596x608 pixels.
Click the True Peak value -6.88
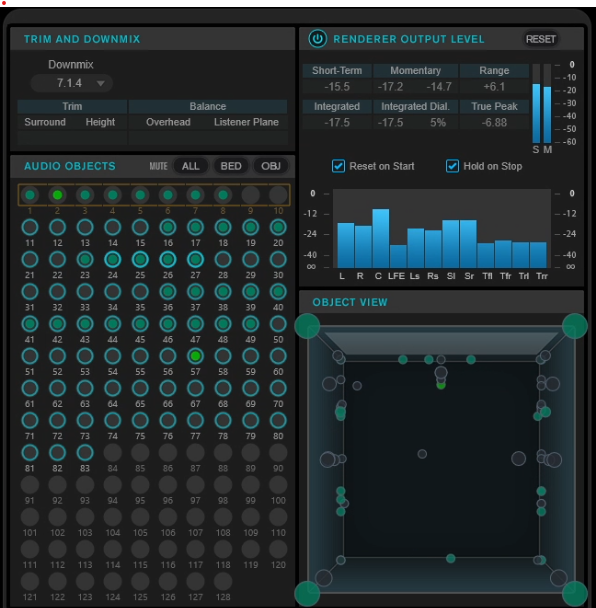tap(494, 123)
